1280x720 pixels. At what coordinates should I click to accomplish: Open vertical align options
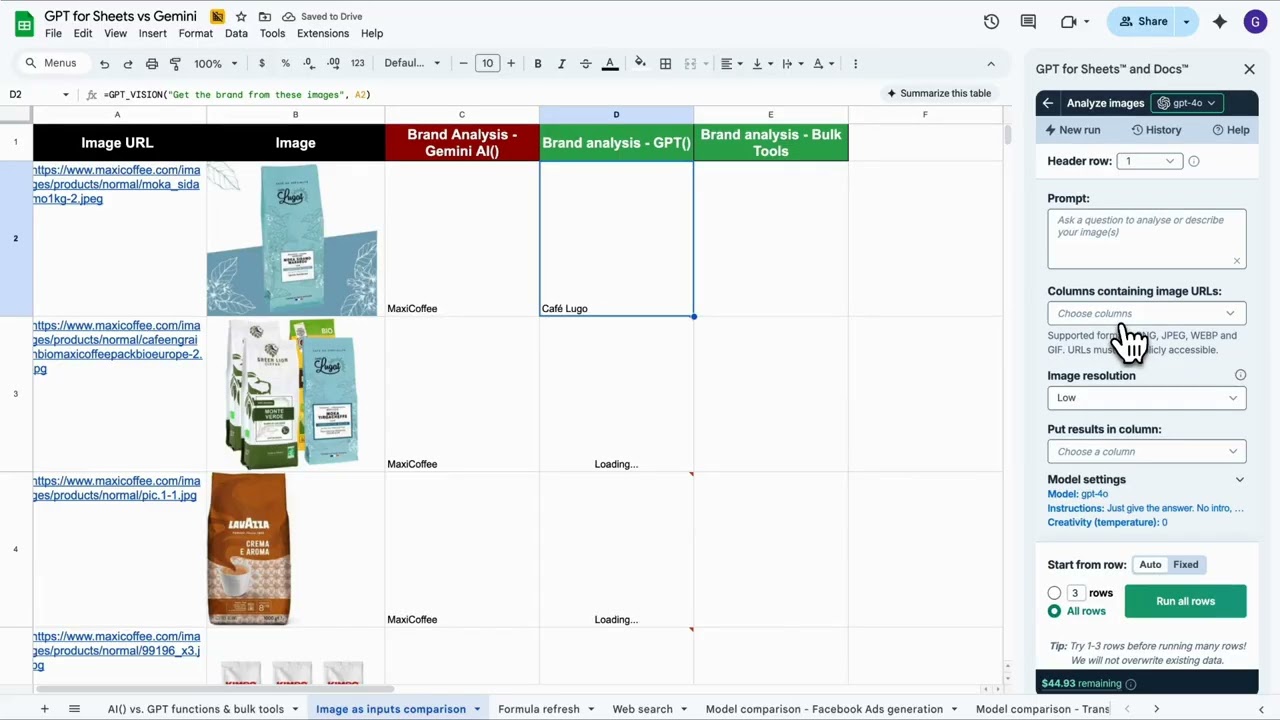[762, 63]
